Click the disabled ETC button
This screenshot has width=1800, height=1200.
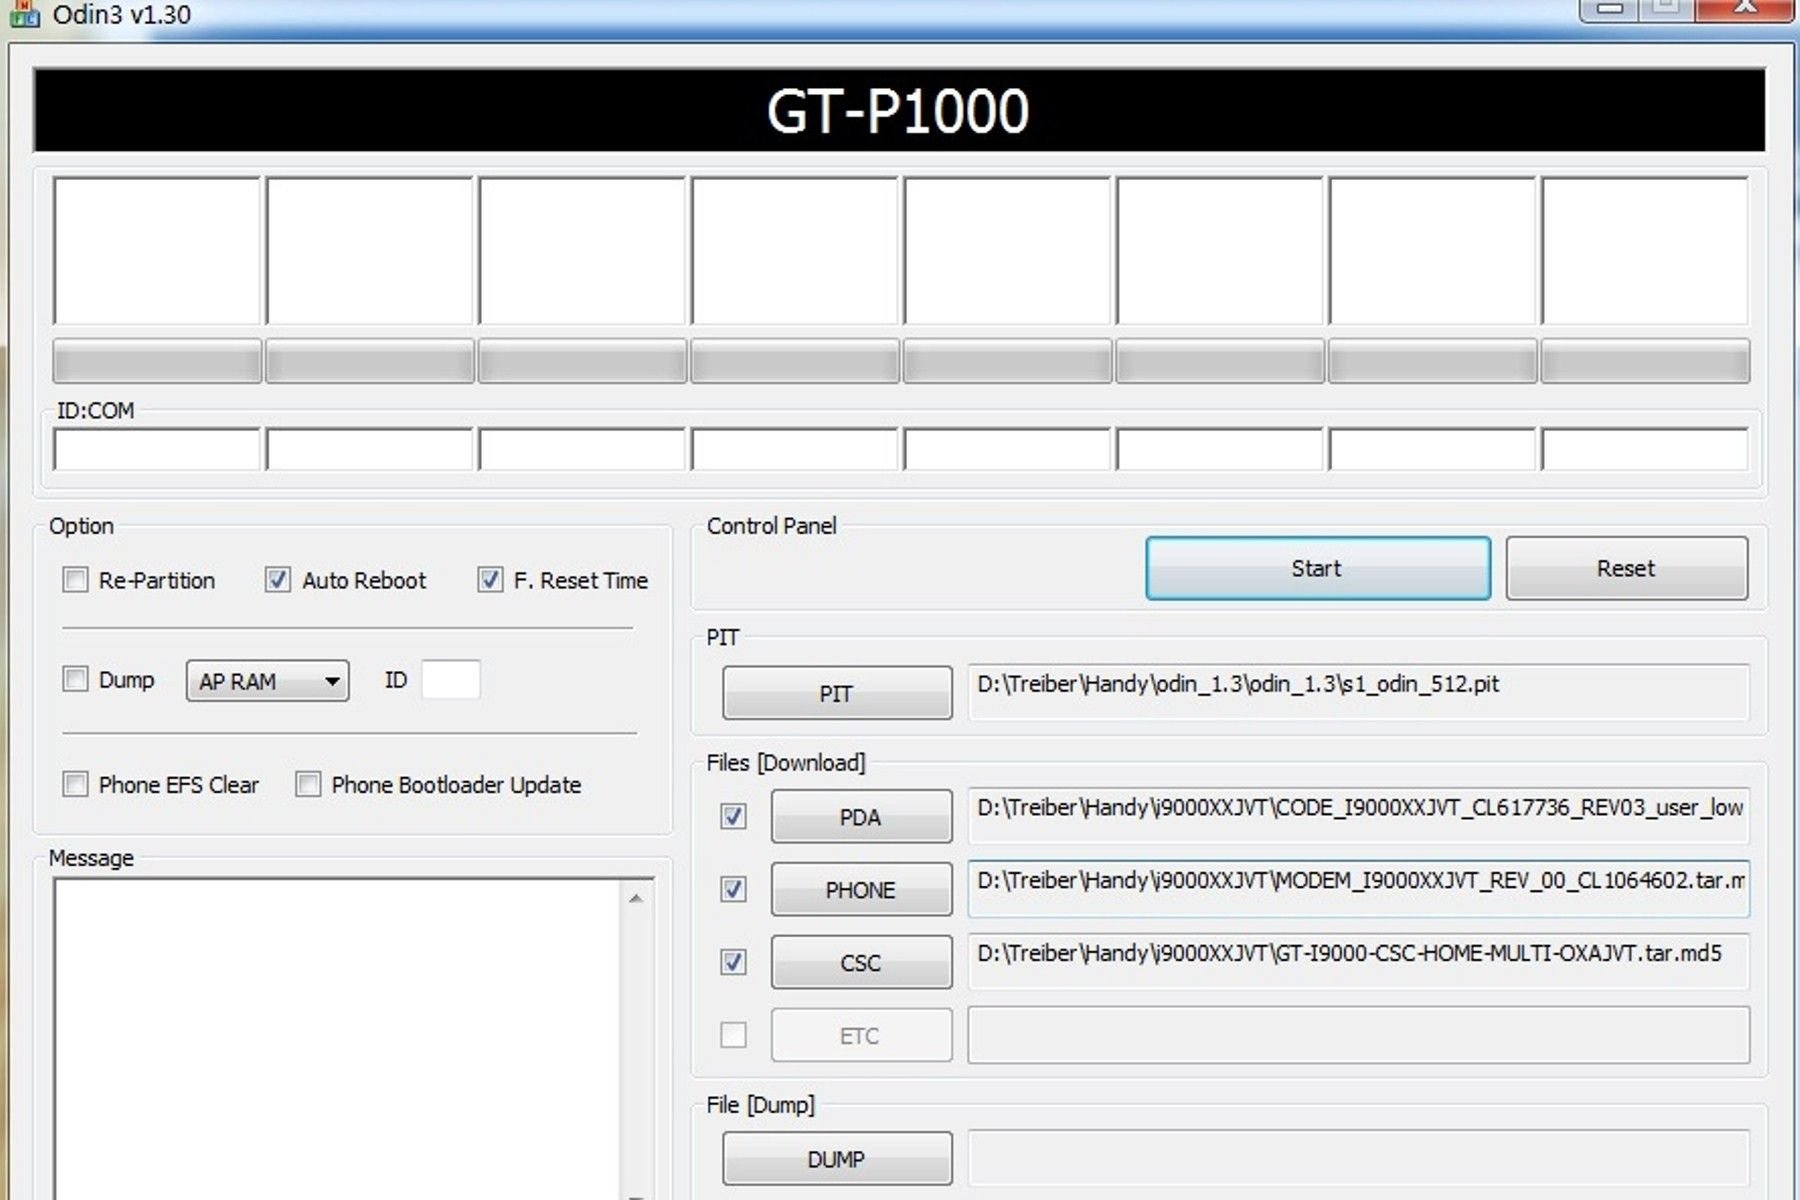(x=861, y=1035)
